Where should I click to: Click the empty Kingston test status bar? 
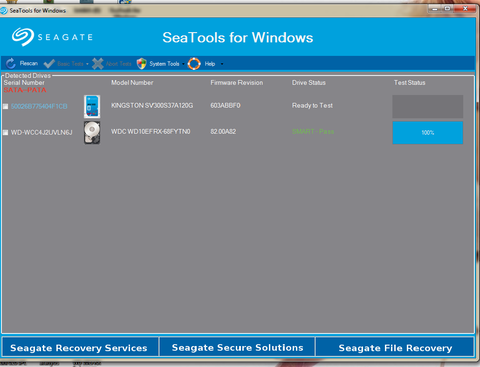click(428, 106)
